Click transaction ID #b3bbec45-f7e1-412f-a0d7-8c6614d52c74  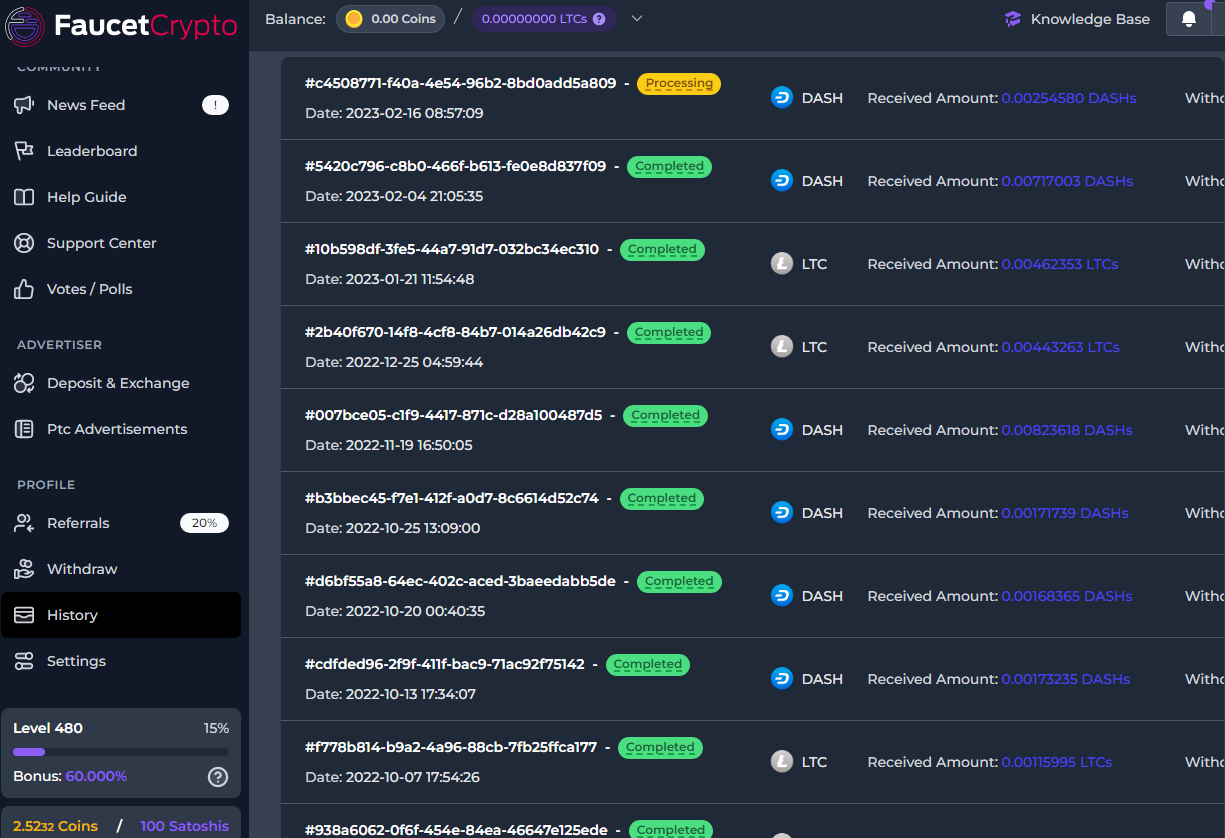(x=452, y=498)
